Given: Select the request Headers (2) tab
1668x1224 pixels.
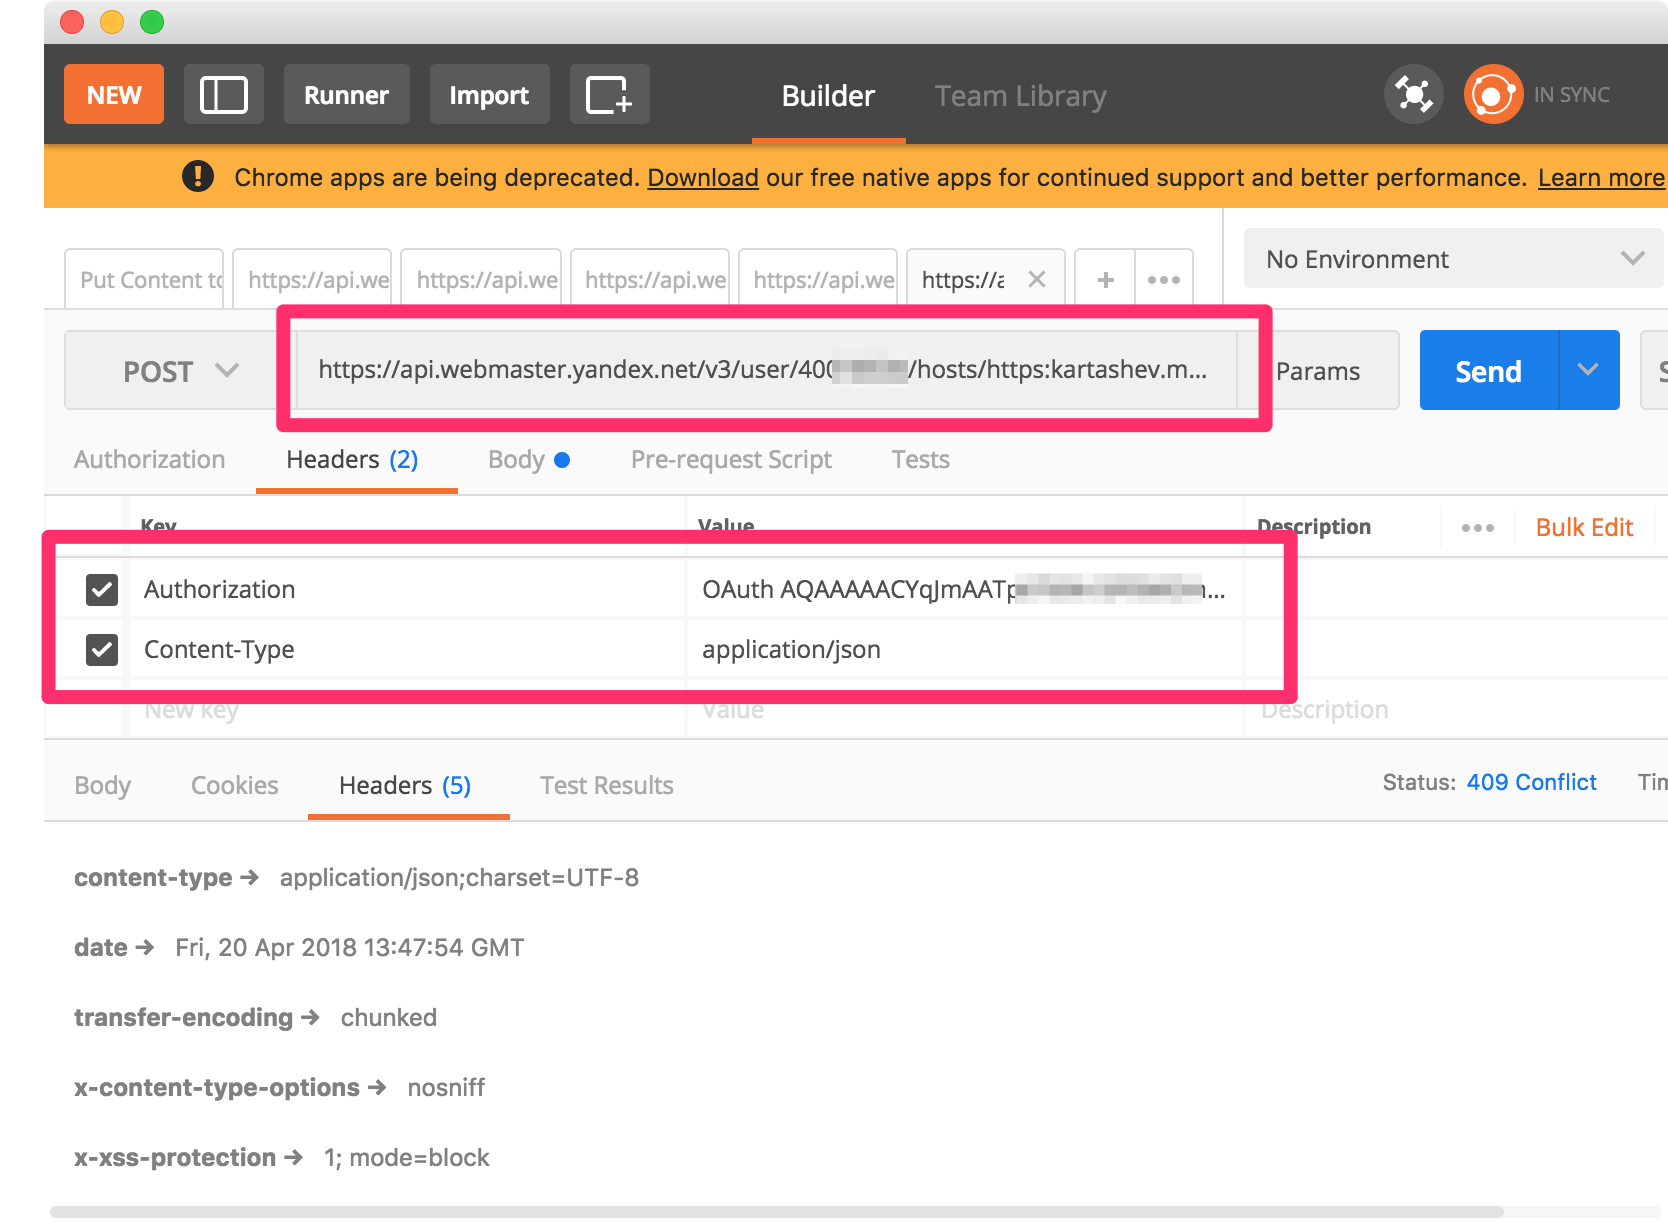Looking at the screenshot, I should (353, 460).
